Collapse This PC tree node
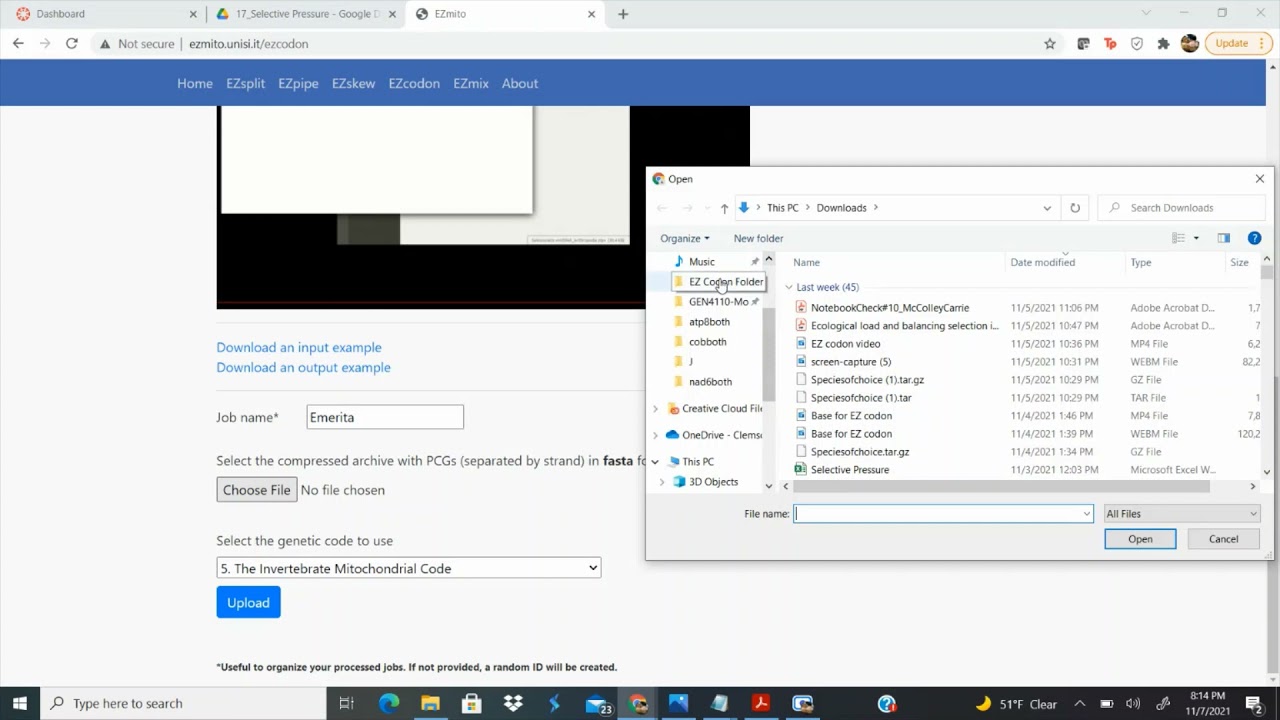Viewport: 1280px width, 720px height. pos(656,462)
